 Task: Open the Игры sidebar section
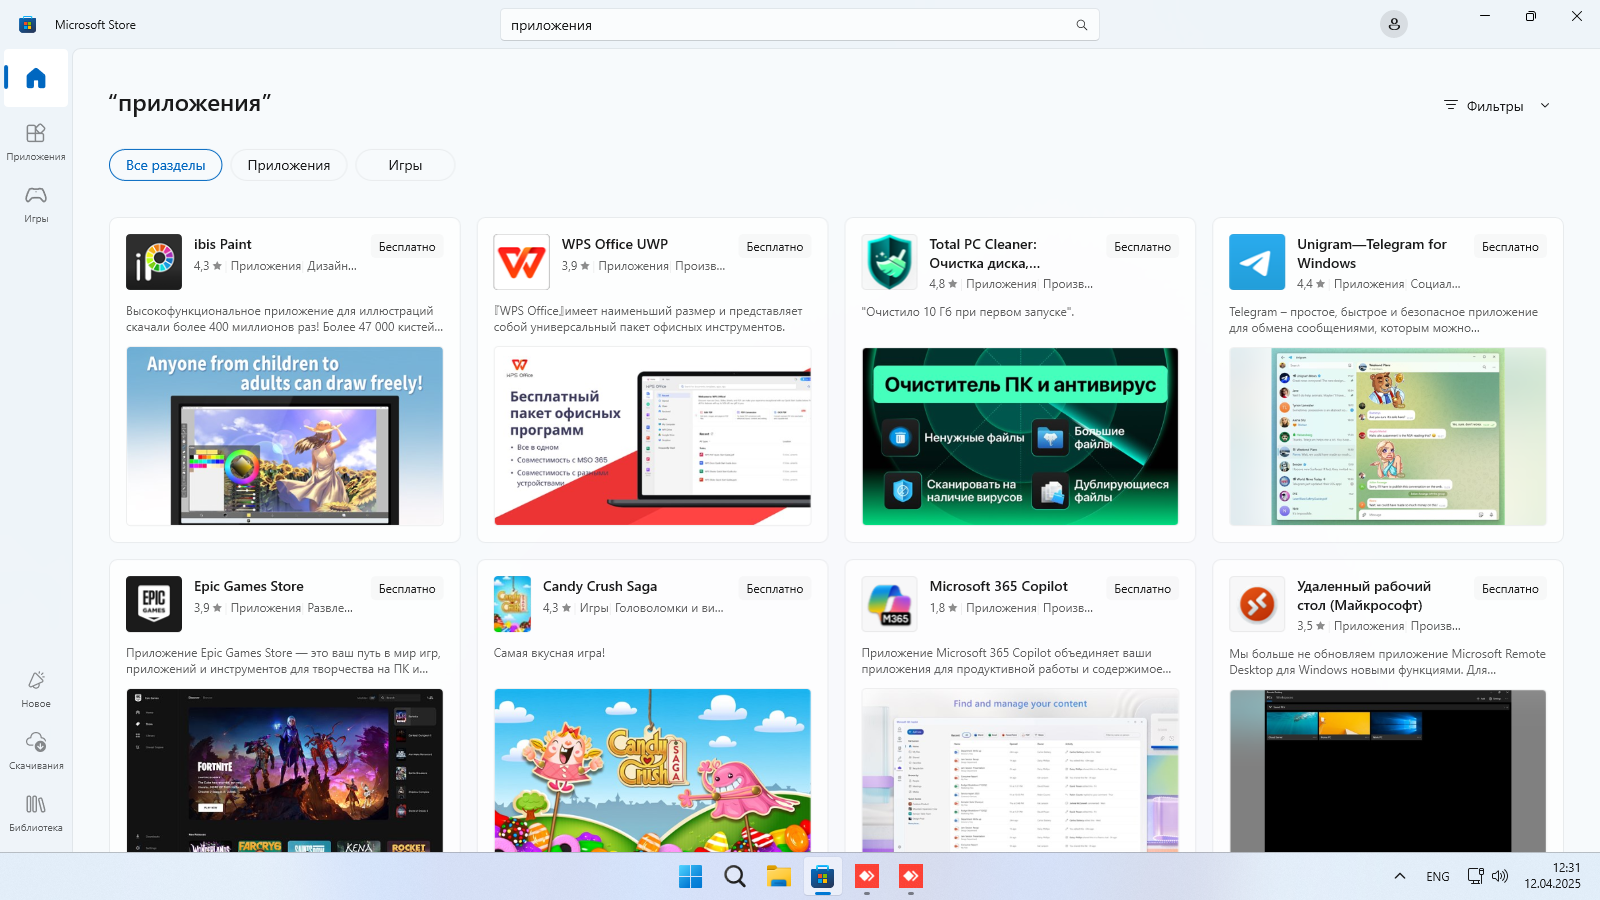click(x=36, y=203)
